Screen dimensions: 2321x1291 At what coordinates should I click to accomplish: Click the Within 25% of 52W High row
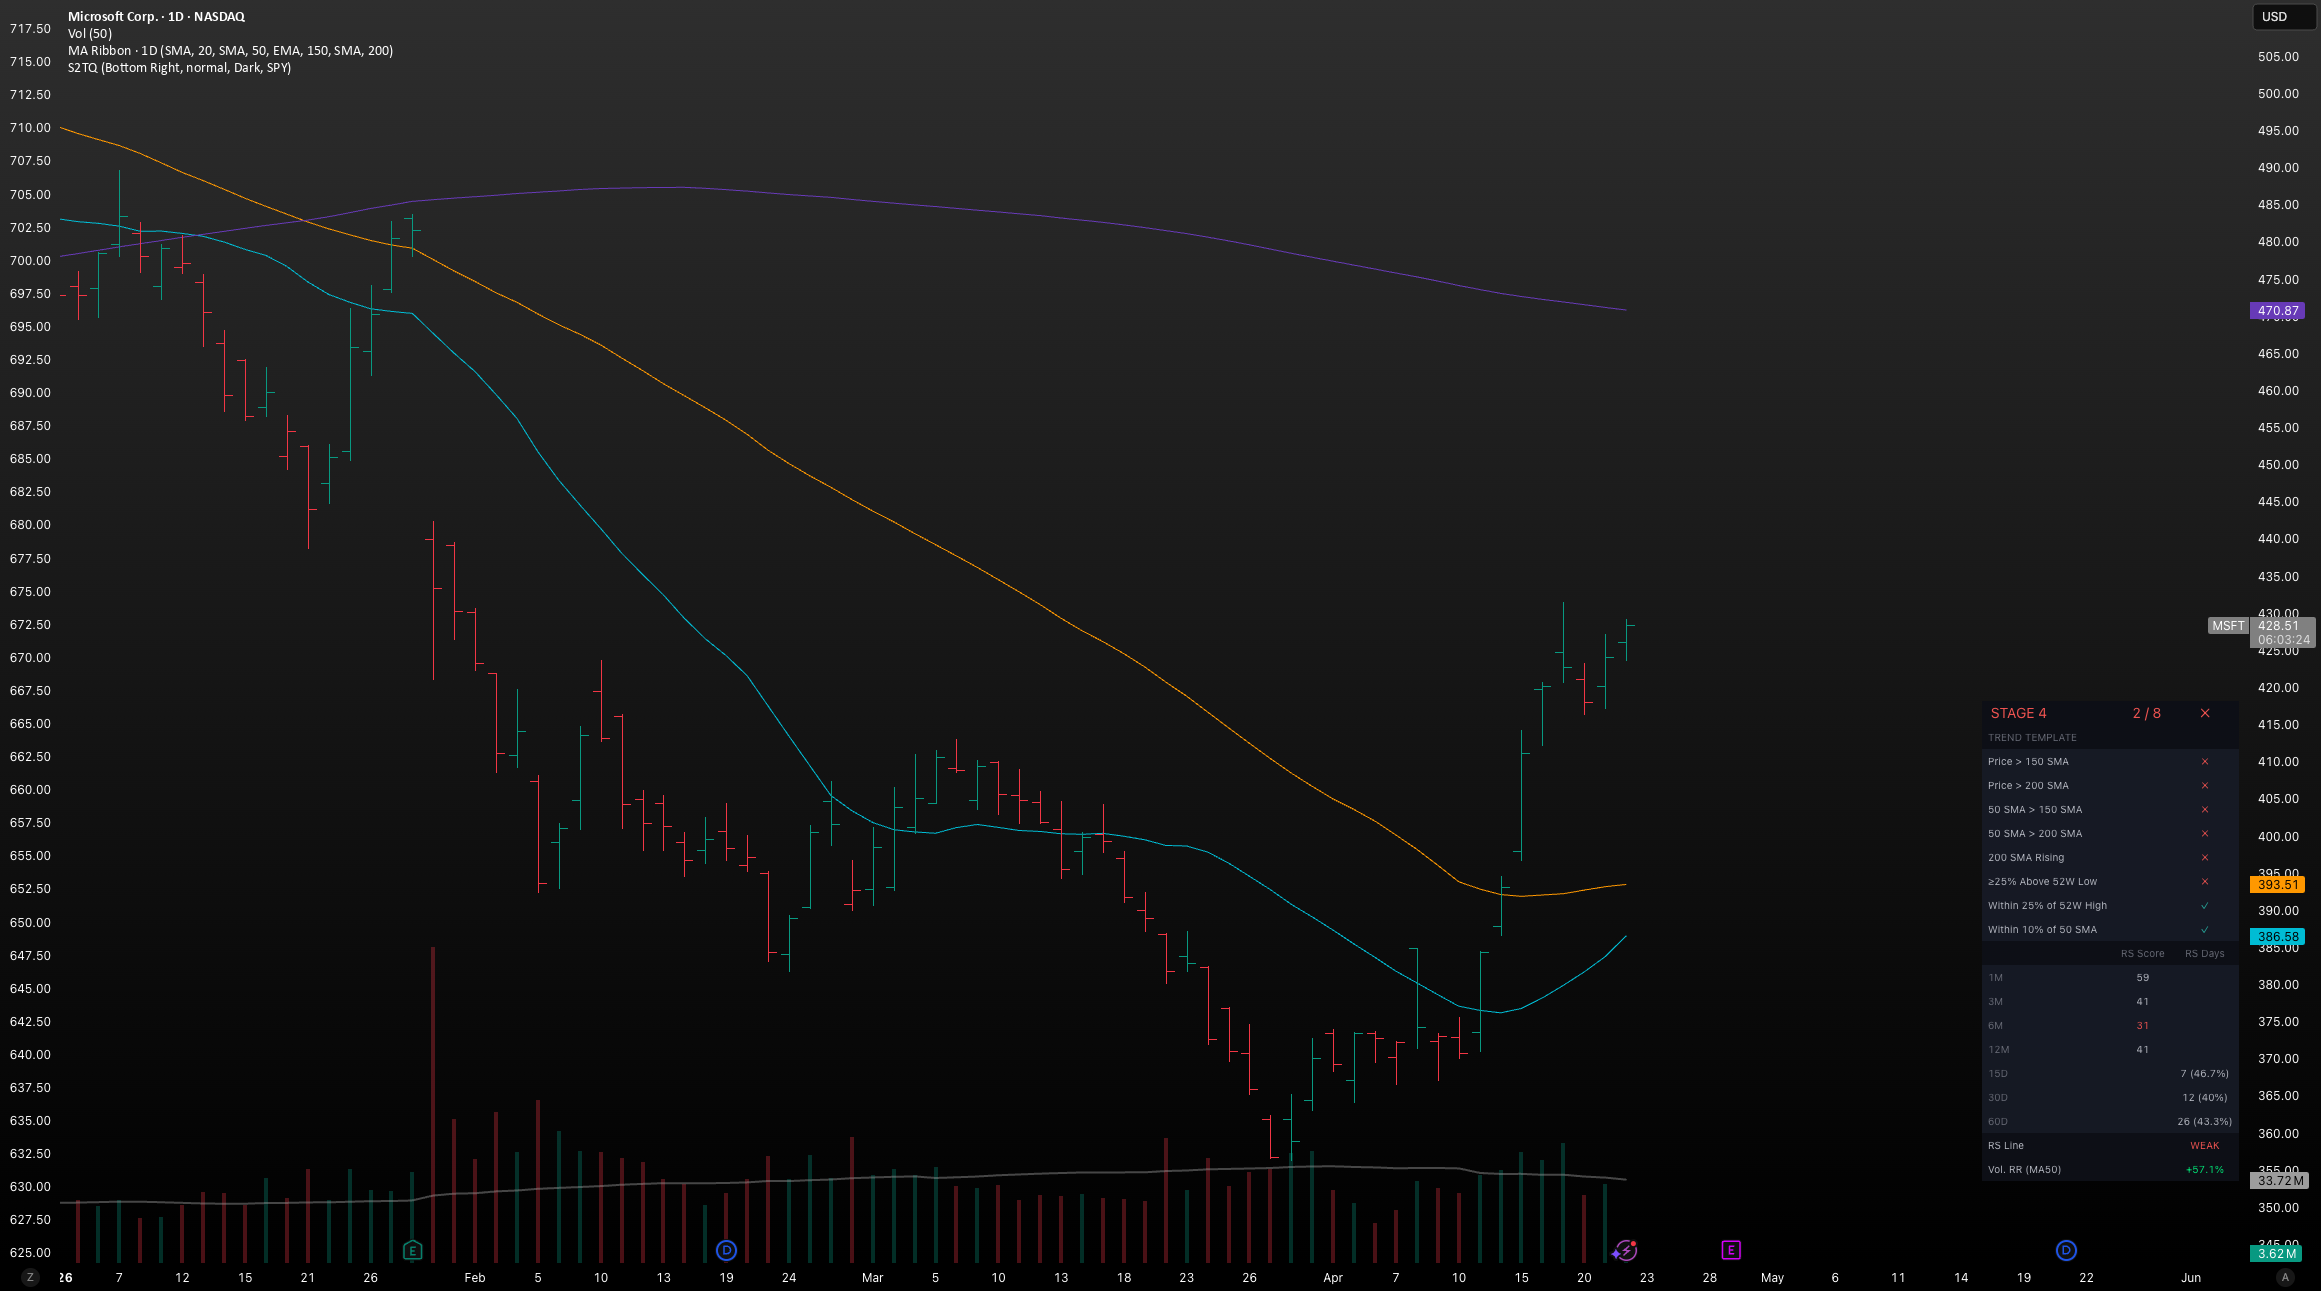pyautogui.click(x=2110, y=905)
